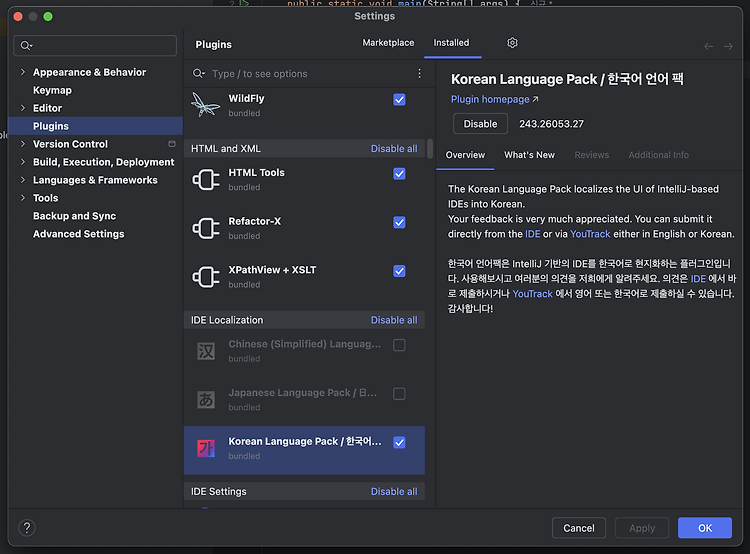Click Disable all for HTML and XML
The height and width of the screenshot is (554, 750).
click(394, 148)
